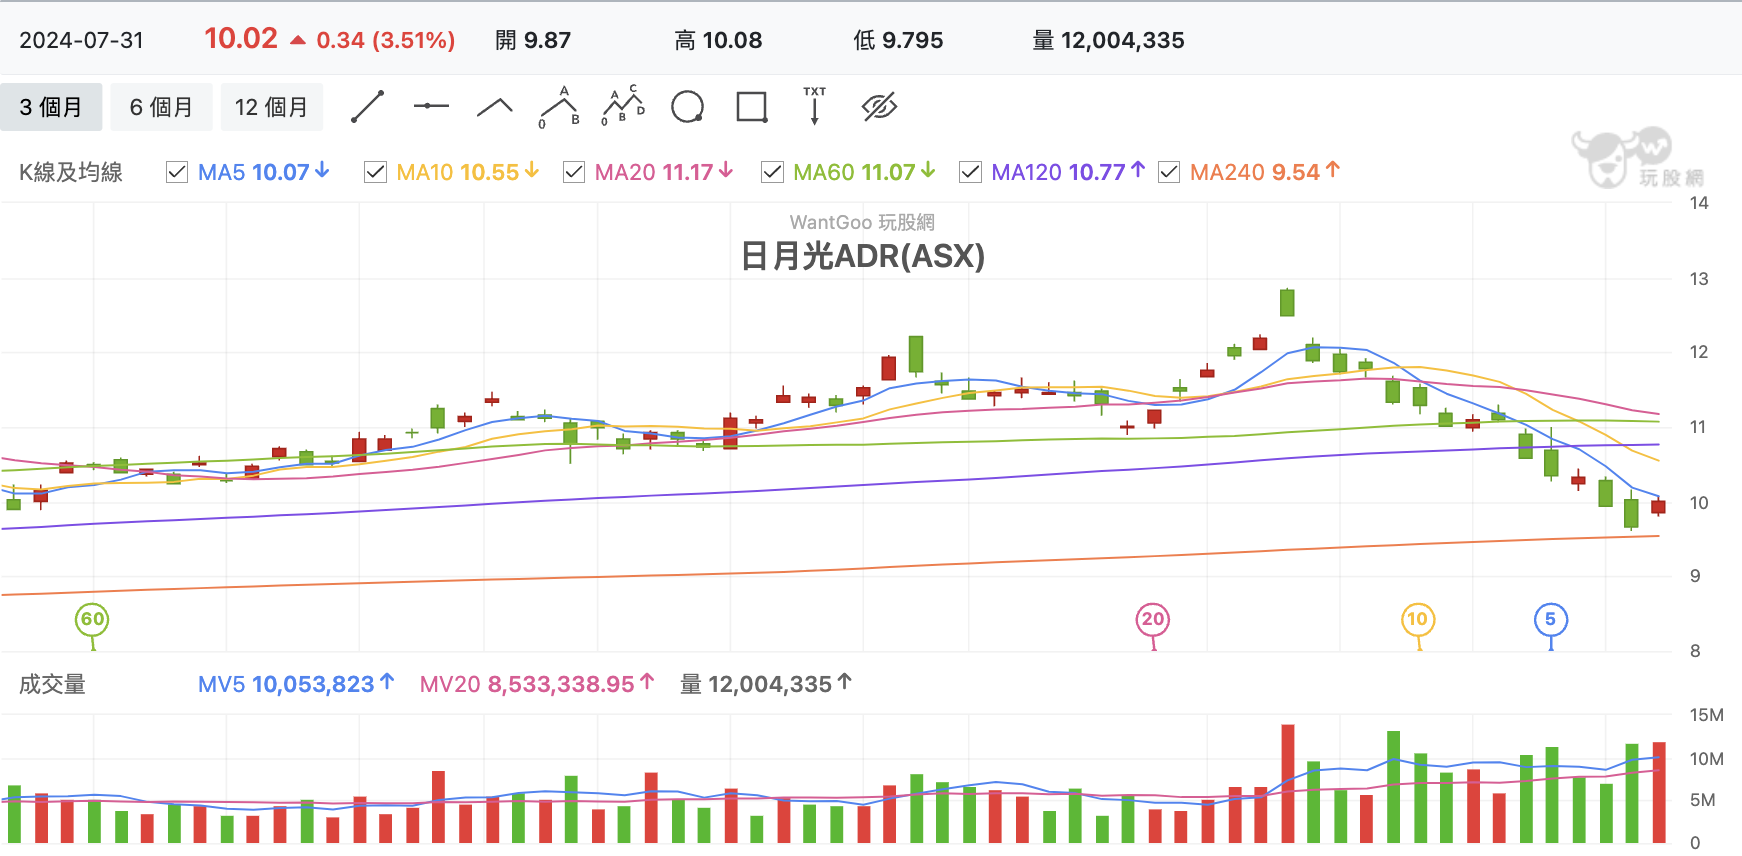Select the circle drawing tool
Viewport: 1742px width, 856px height.
point(687,107)
